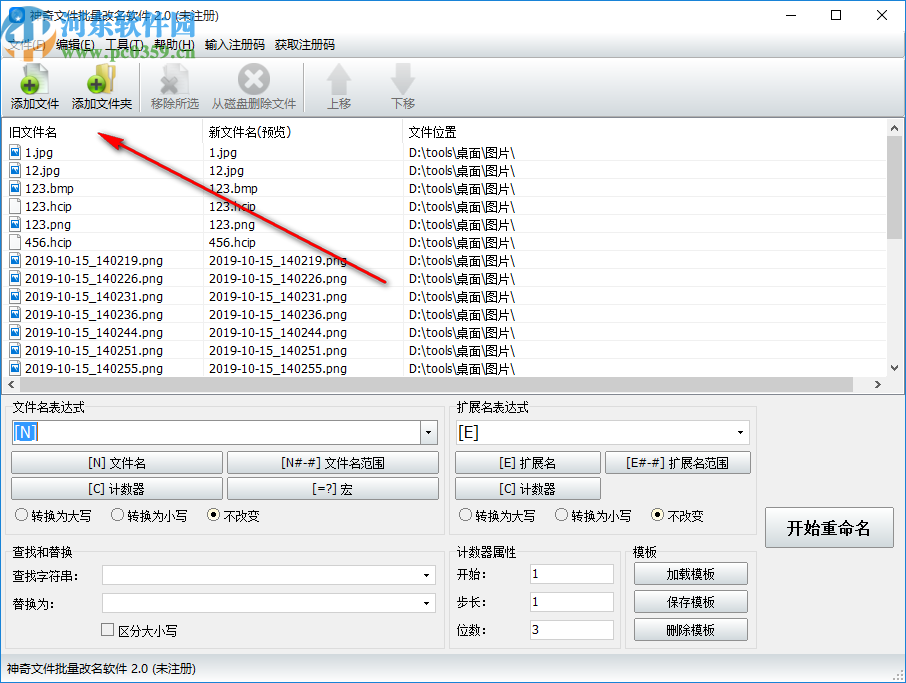Expand the find string dropdown
Screen dimensions: 906x683
(426, 576)
